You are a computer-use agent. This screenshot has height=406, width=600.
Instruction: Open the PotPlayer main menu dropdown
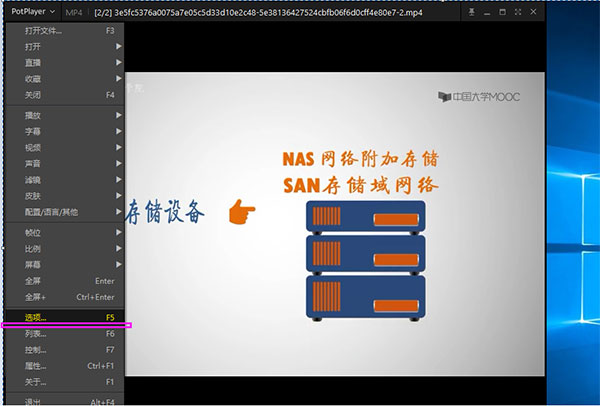tap(32, 11)
